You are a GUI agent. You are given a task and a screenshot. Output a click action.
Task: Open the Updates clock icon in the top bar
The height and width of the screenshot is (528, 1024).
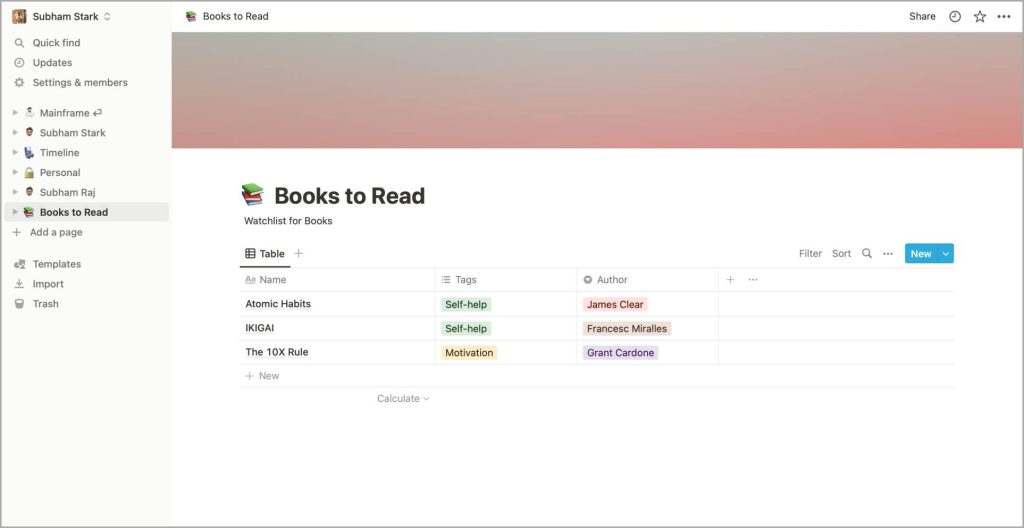[955, 17]
